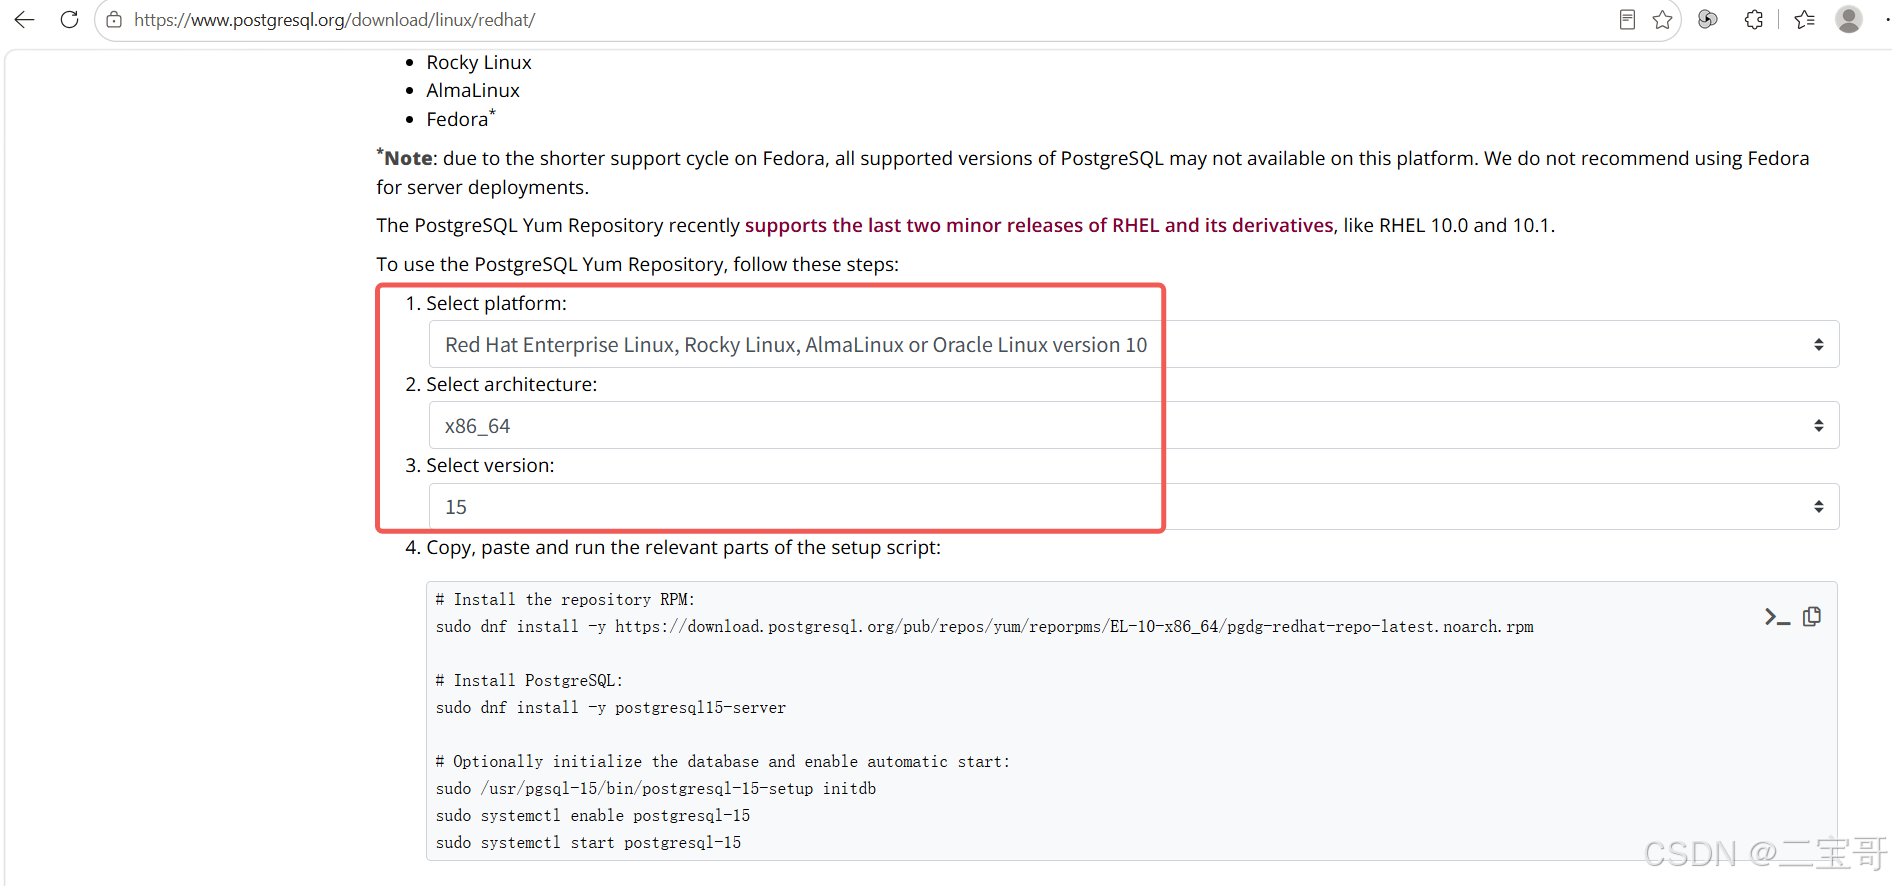Click the bold "Note" text
The image size is (1892, 886).
click(409, 158)
